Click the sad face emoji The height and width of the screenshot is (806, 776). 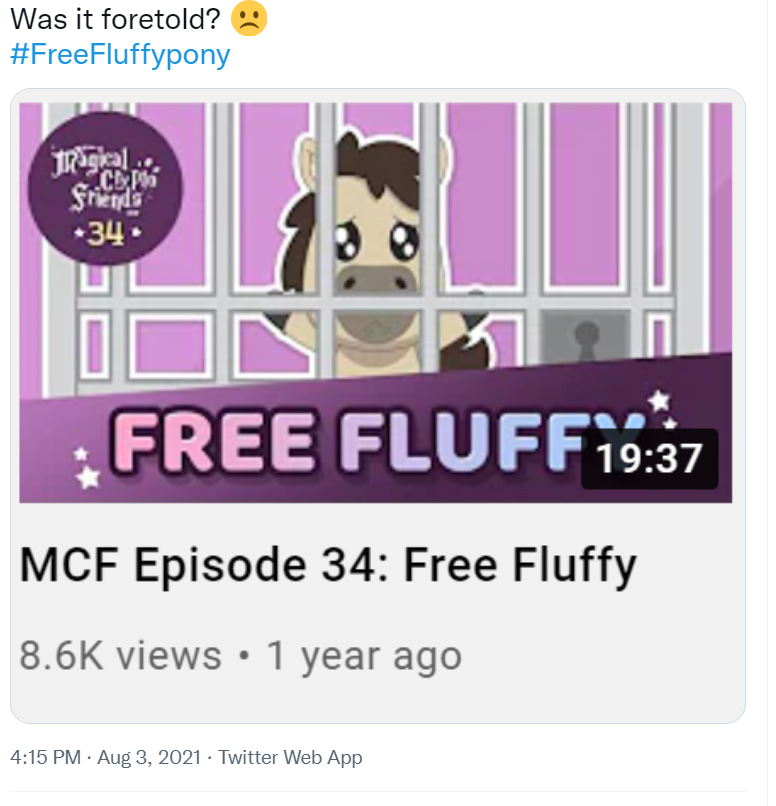249,19
